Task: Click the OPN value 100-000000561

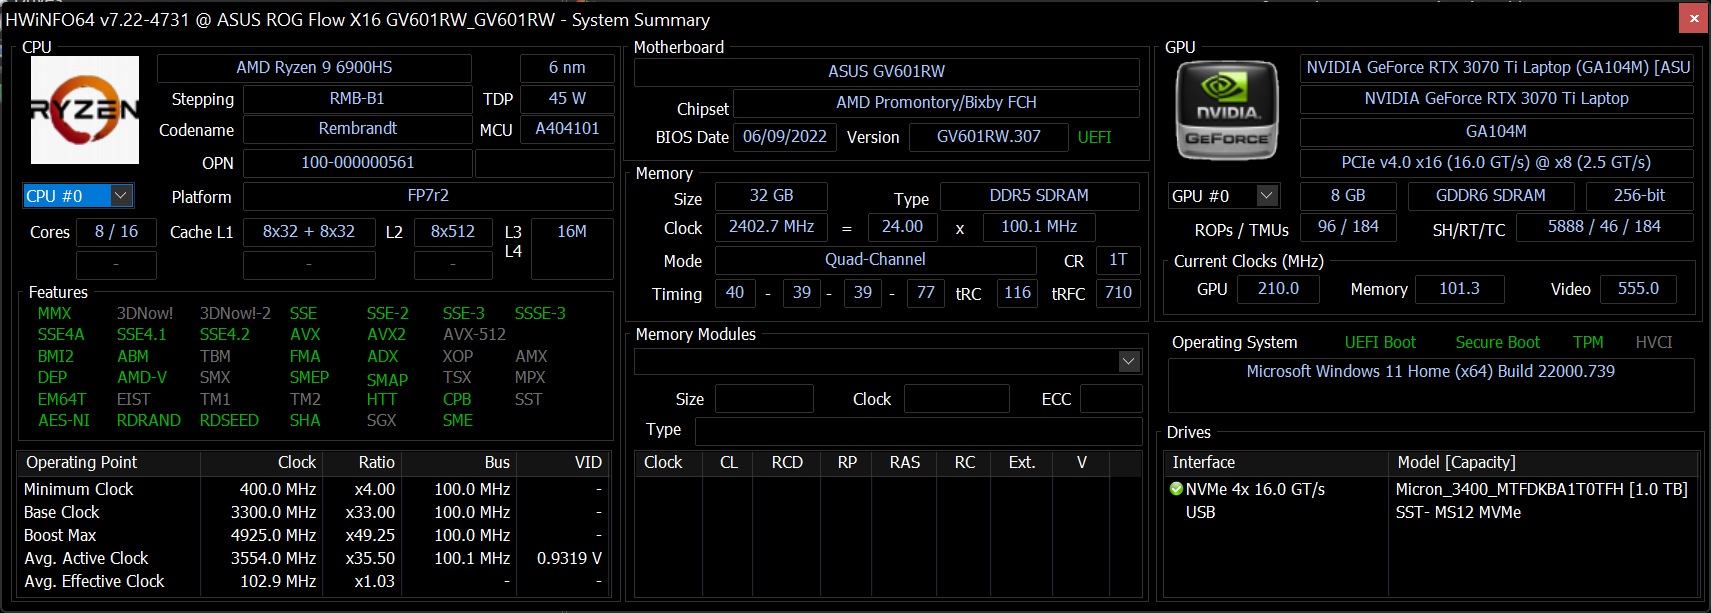Action: click(x=357, y=163)
